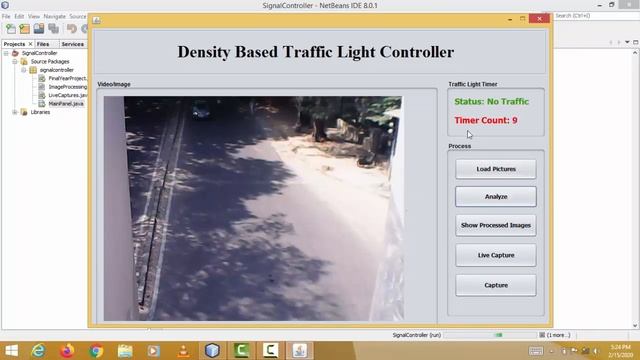The image size is (640, 360).
Task: Click the New File toolbar icon
Action: coord(11,29)
